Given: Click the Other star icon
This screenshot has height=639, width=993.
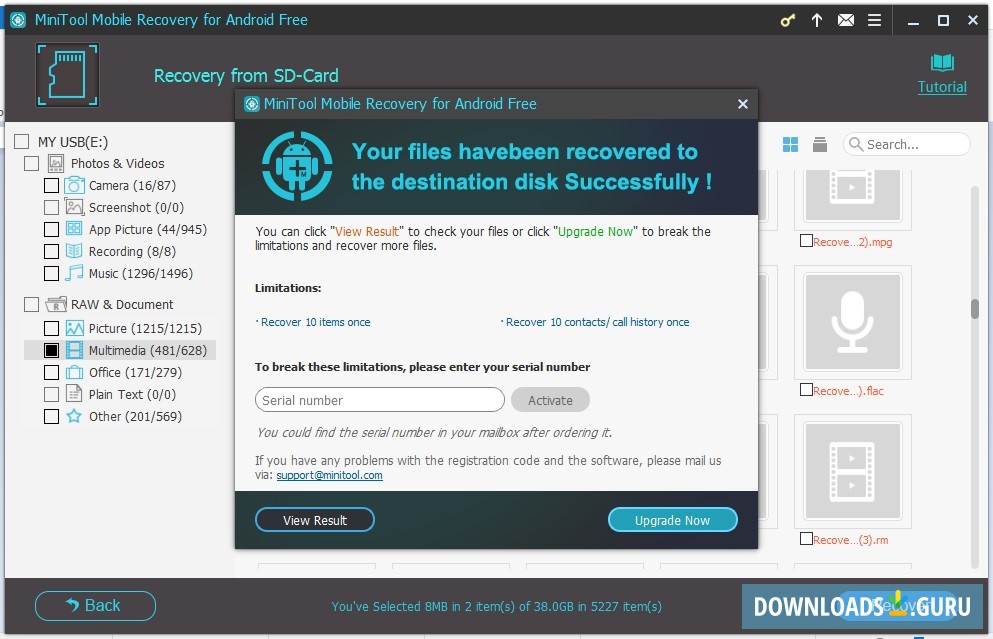Looking at the screenshot, I should click(x=74, y=416).
